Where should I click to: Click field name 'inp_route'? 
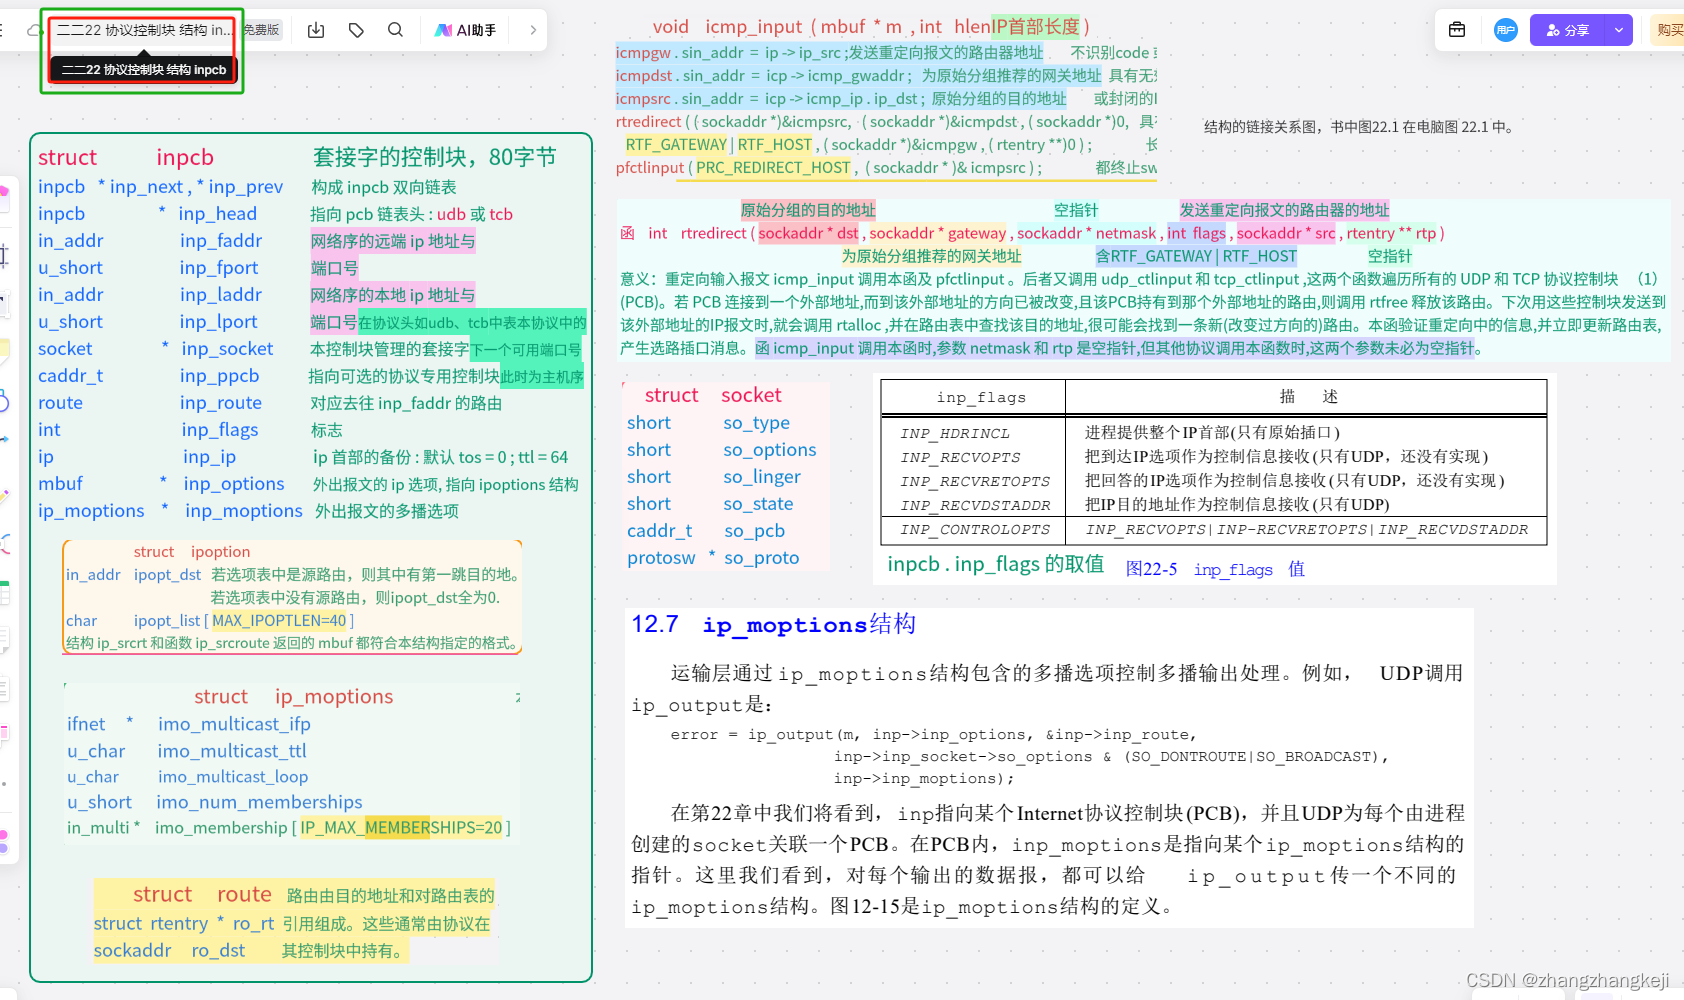(x=220, y=402)
